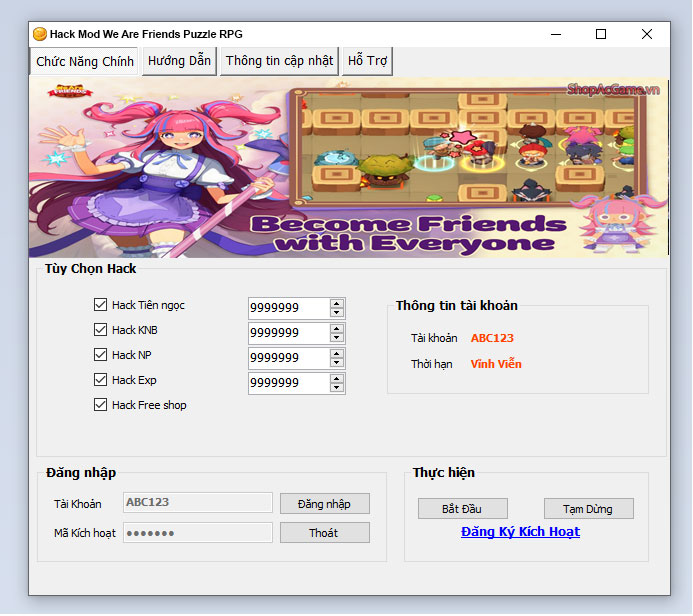Click the Mã Kích hoạt password field
The width and height of the screenshot is (693, 616).
click(x=198, y=532)
